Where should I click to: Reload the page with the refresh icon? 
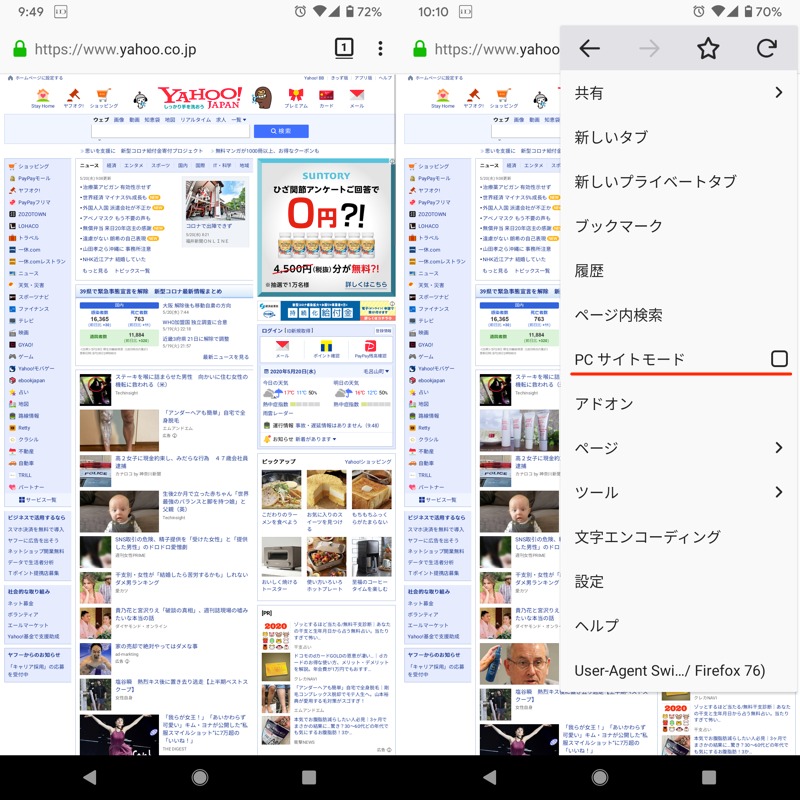coord(767,48)
